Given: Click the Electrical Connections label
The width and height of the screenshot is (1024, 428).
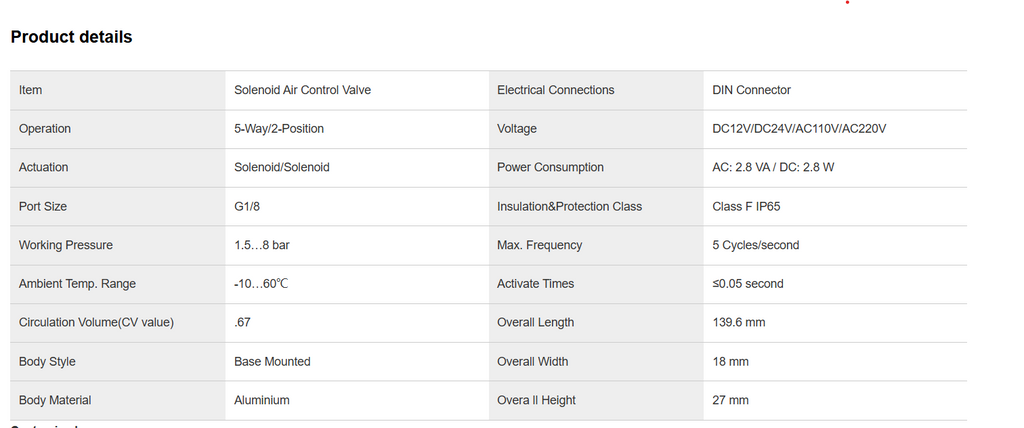Looking at the screenshot, I should [x=555, y=90].
